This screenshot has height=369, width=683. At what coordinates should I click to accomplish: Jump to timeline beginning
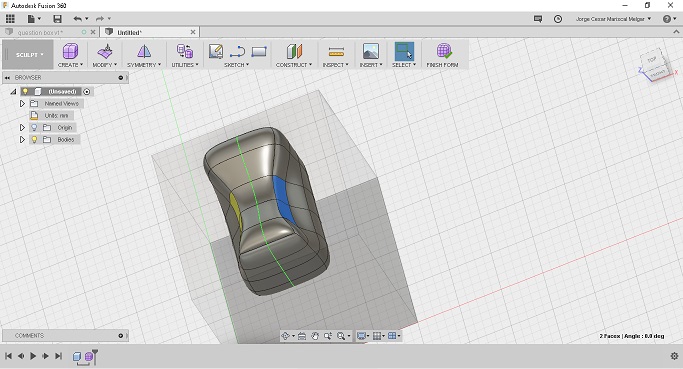click(8, 356)
